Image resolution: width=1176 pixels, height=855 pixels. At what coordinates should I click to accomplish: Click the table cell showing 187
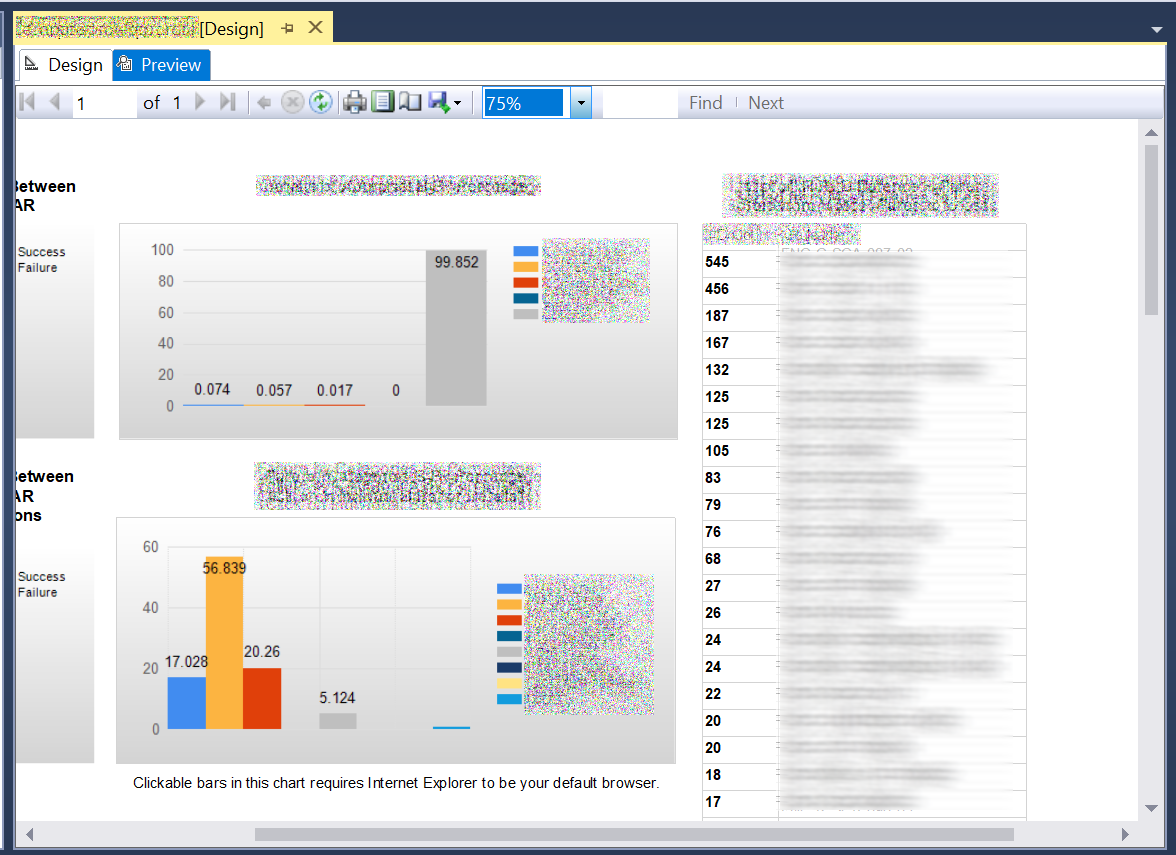click(740, 316)
